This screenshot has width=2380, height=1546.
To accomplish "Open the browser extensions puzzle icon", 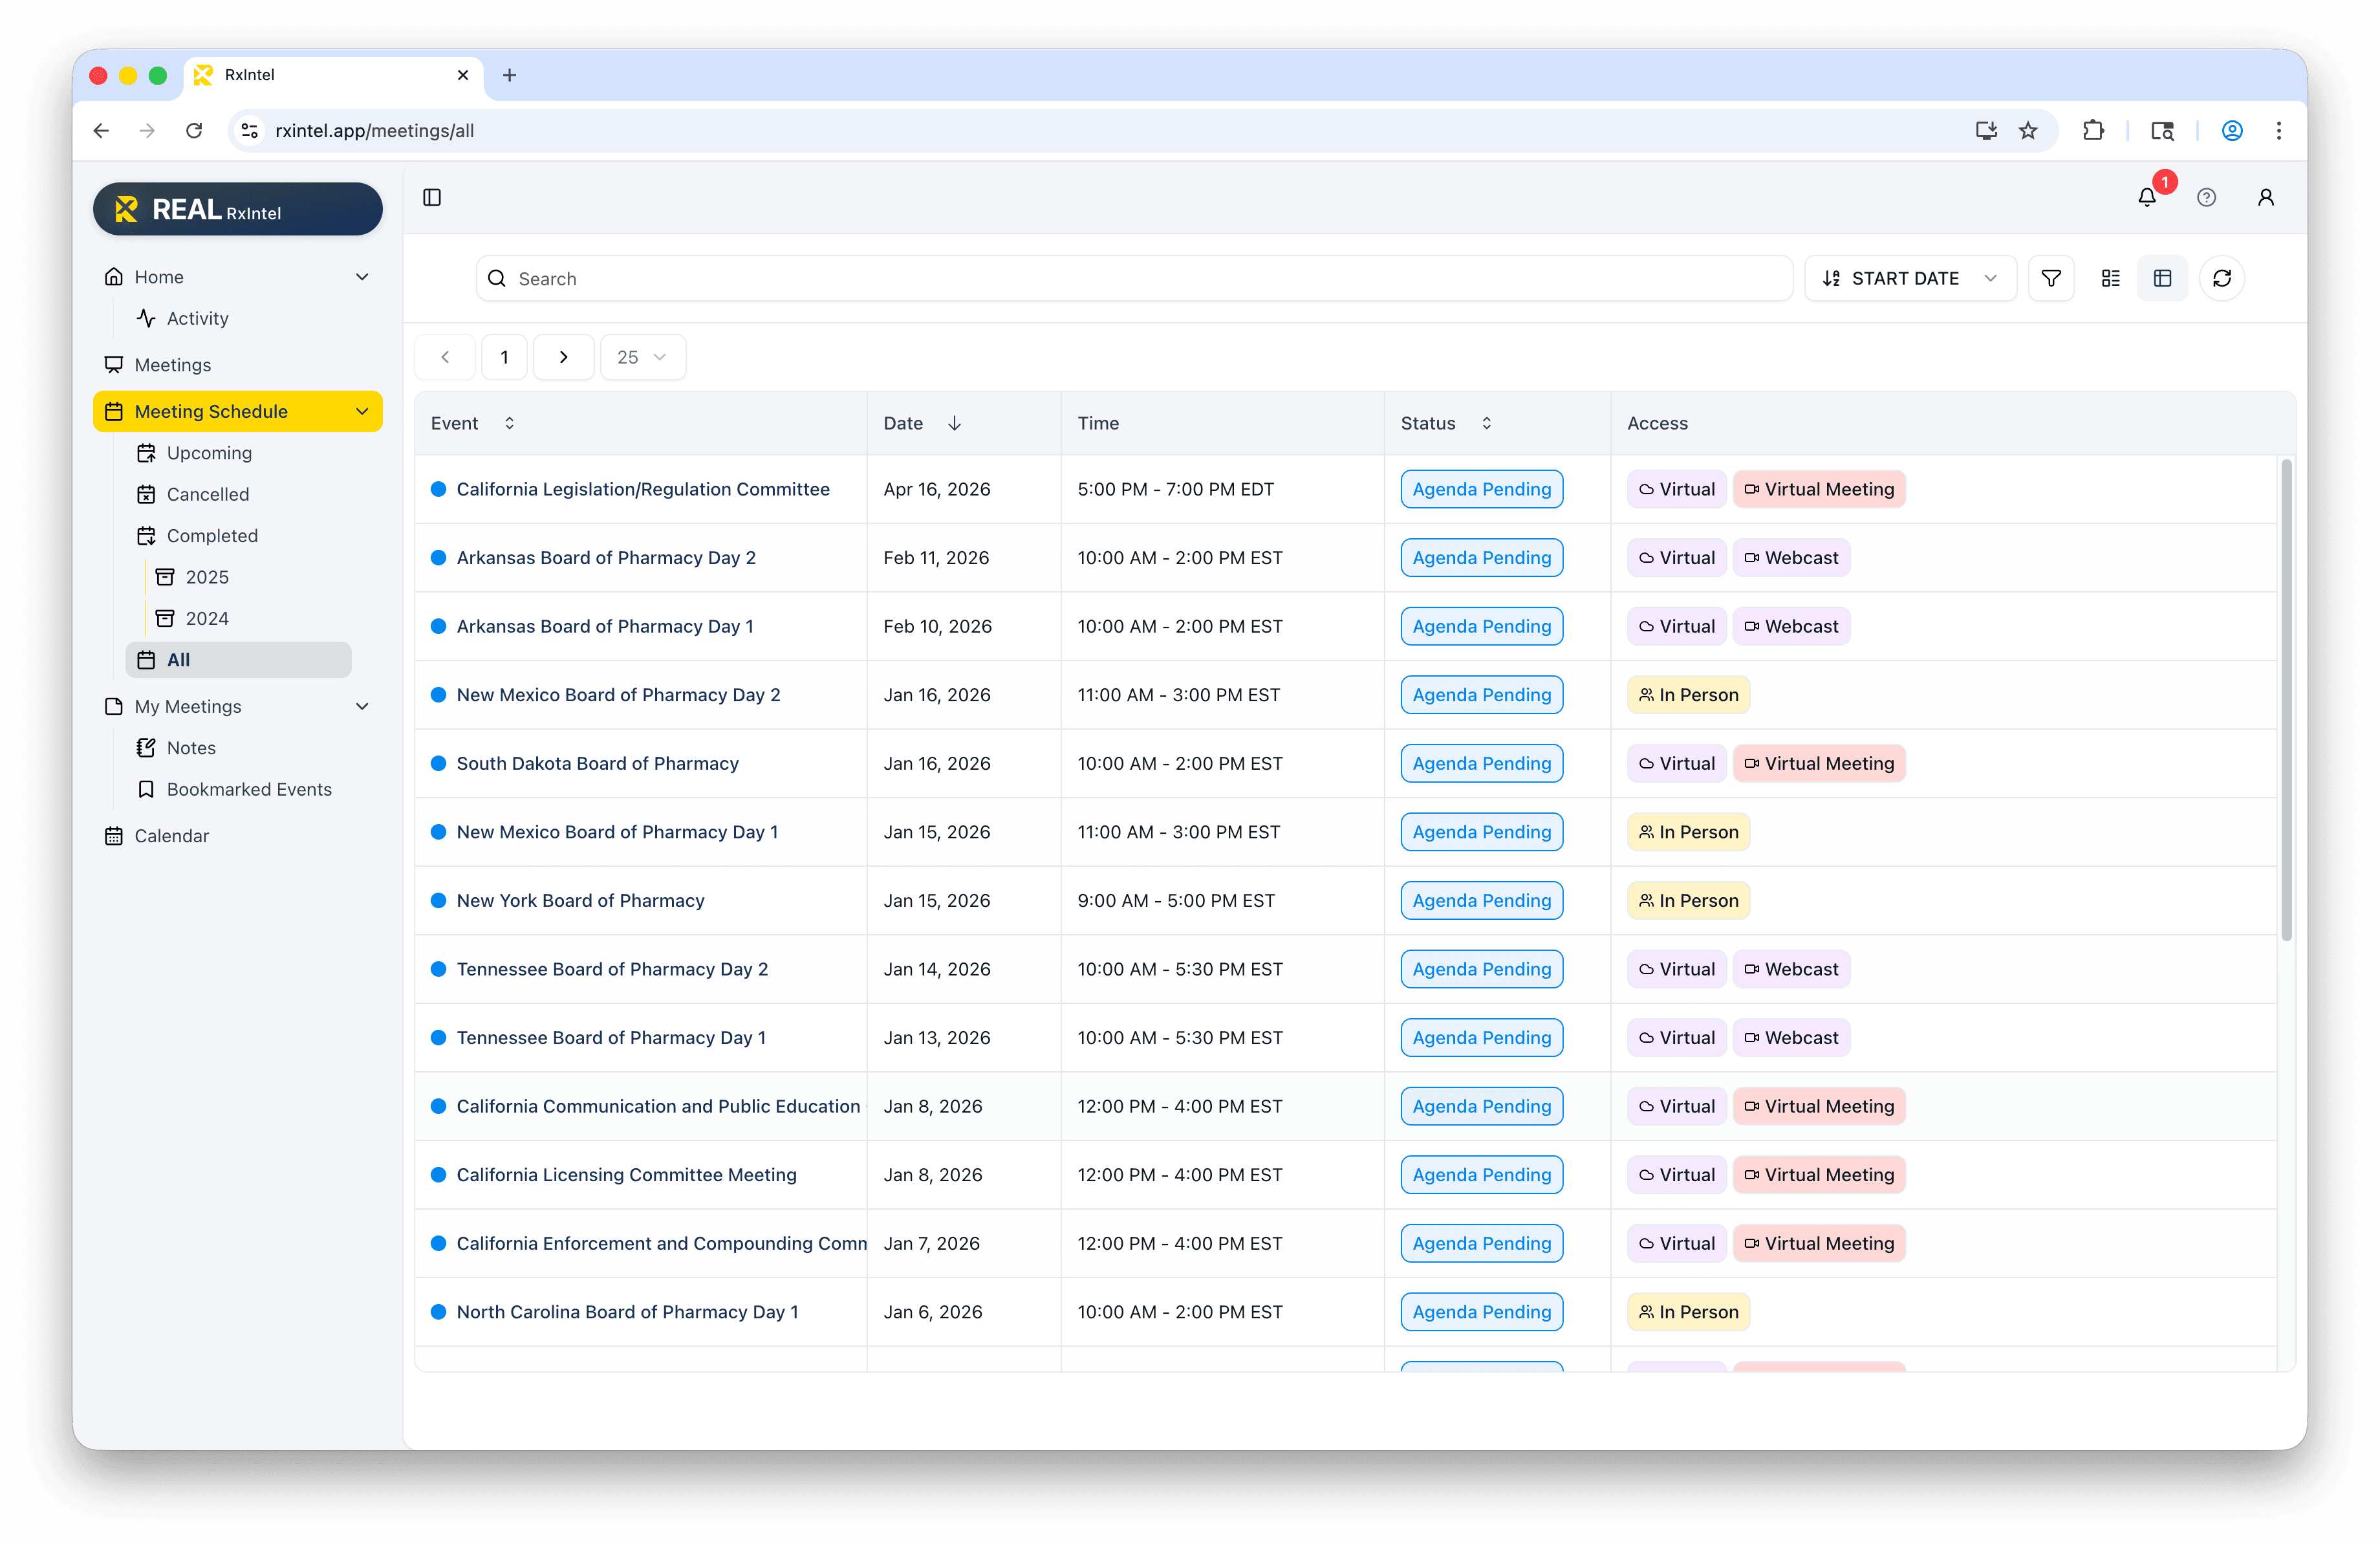I will [x=2092, y=131].
